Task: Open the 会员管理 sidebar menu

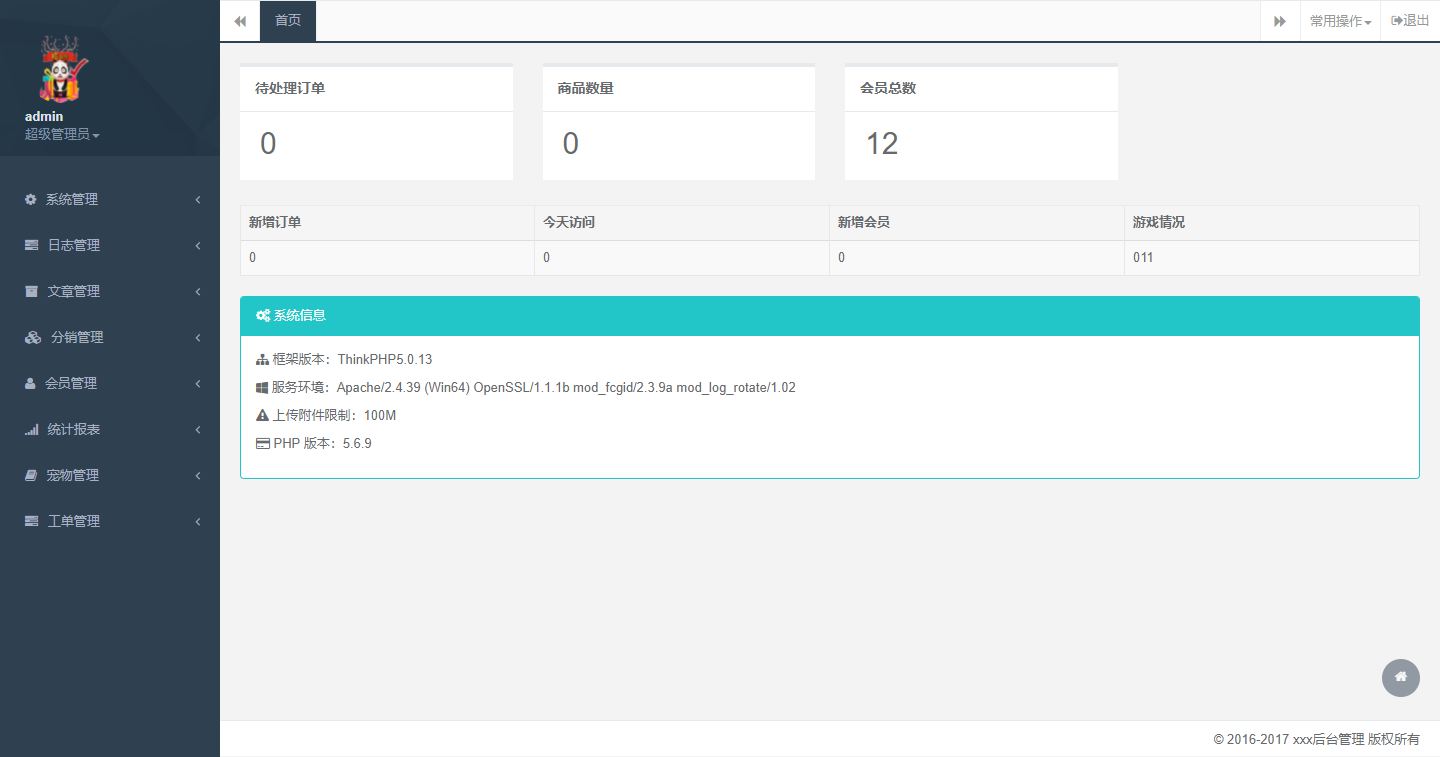Action: click(x=72, y=383)
